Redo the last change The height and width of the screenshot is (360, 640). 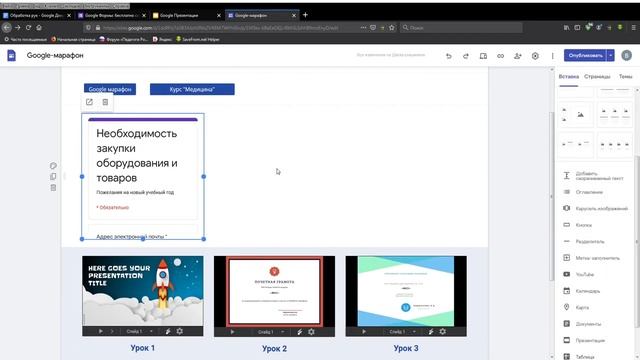[466, 56]
